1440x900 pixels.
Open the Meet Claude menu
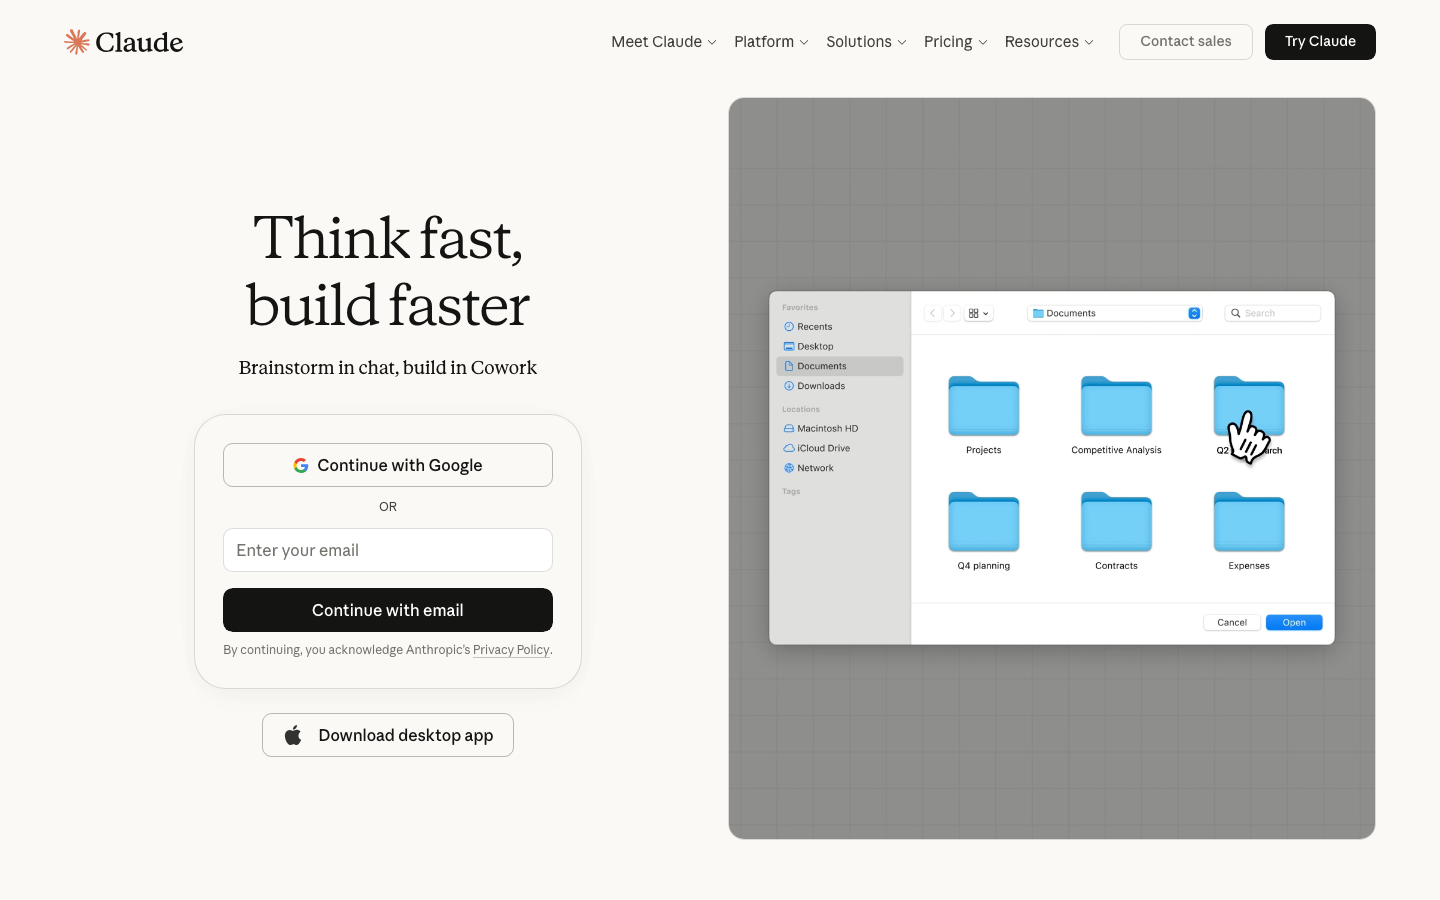coord(664,42)
